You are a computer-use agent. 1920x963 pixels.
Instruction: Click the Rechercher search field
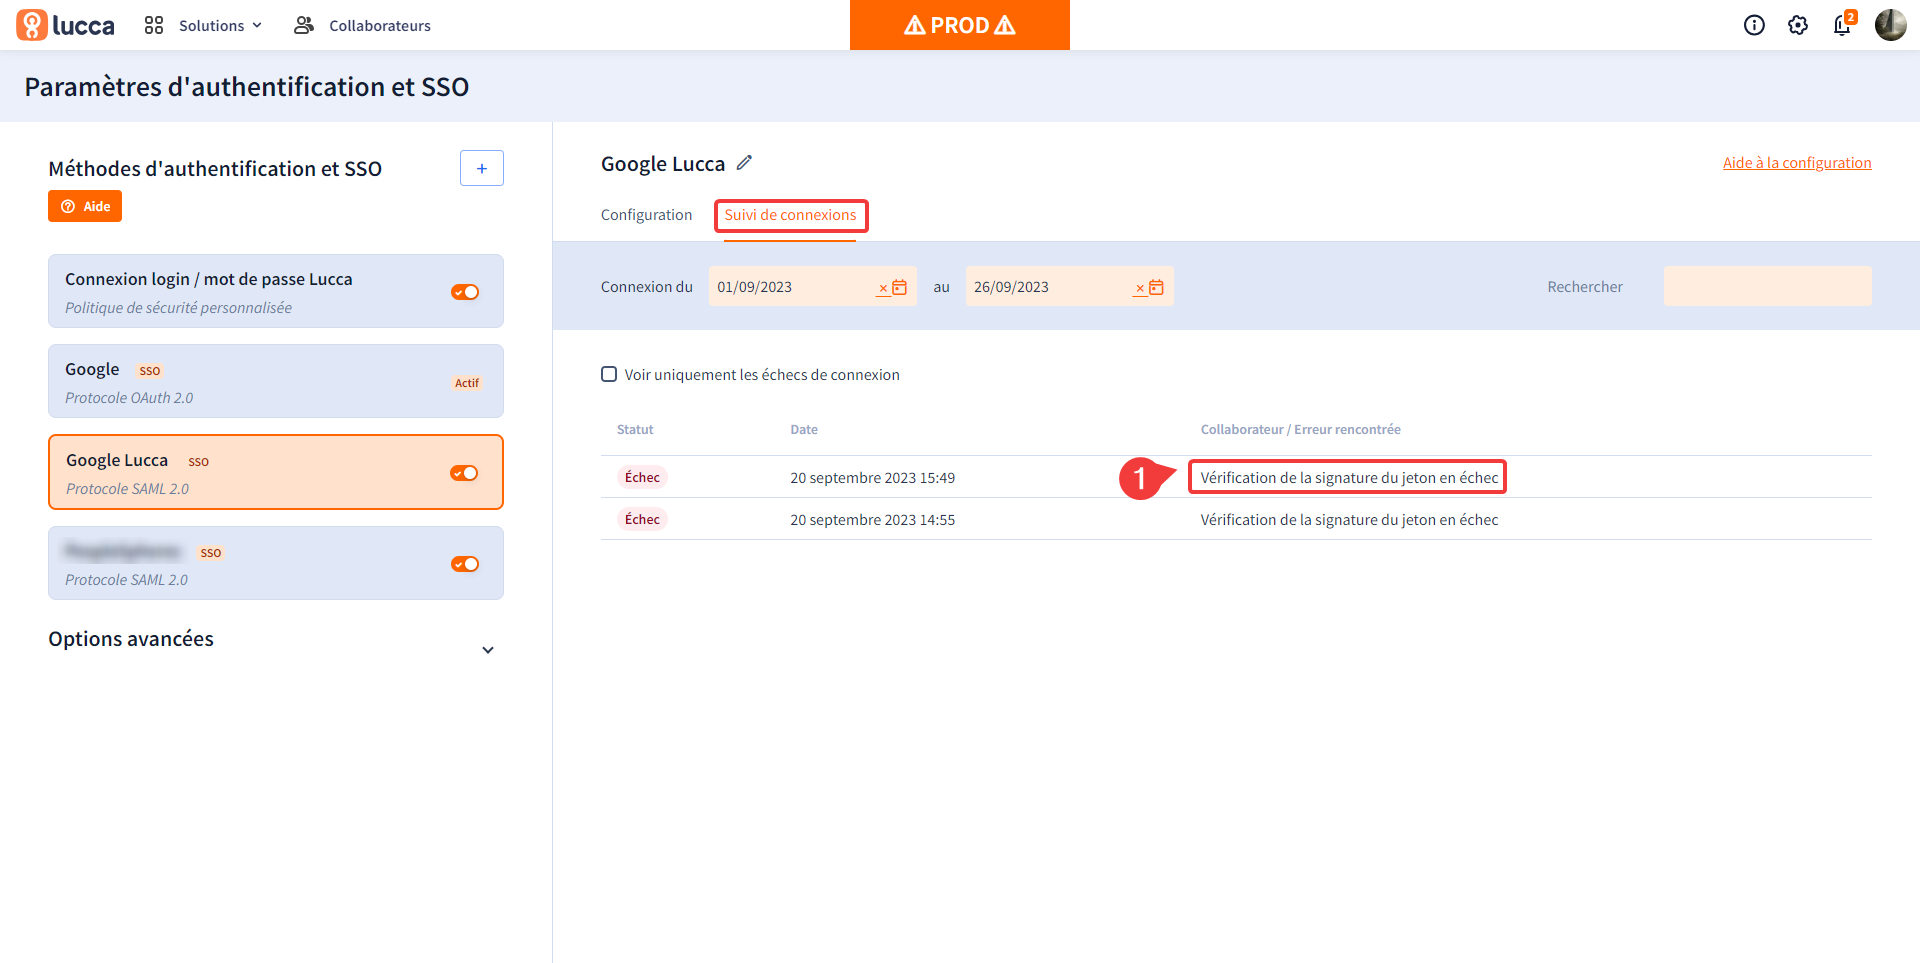[1768, 286]
